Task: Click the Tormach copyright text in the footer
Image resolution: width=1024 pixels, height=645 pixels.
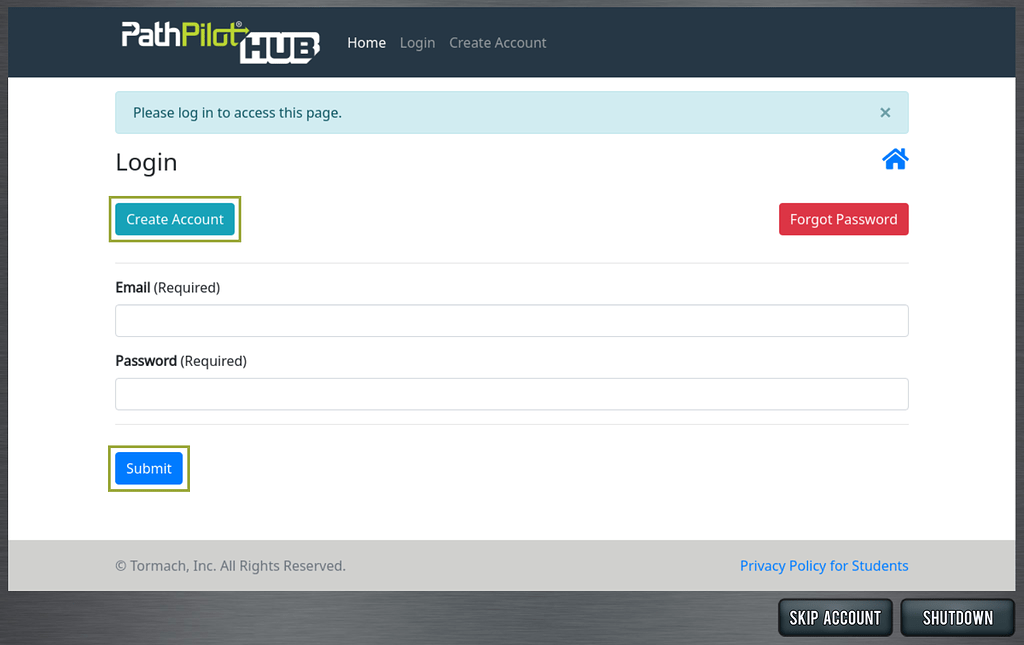Action: [x=232, y=565]
